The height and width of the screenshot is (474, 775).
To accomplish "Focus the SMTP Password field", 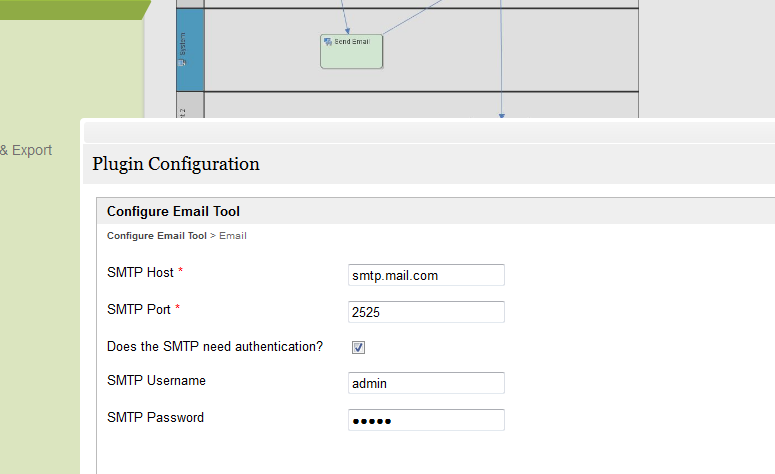I will point(425,420).
